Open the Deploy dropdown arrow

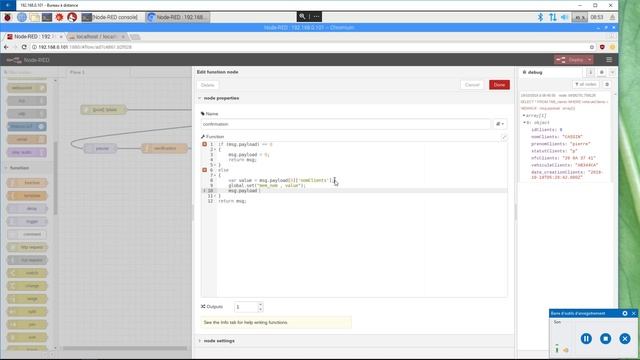coord(590,60)
